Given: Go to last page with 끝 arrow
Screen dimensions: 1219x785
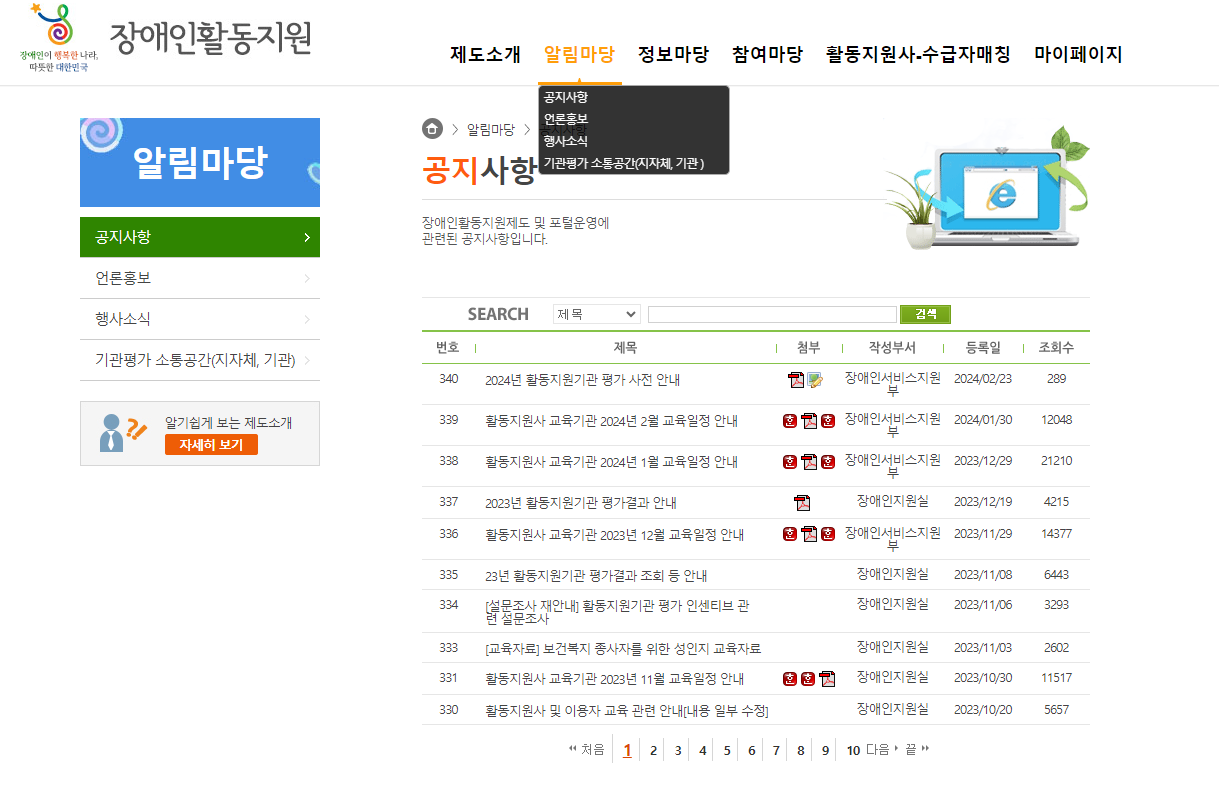Looking at the screenshot, I should [x=917, y=750].
